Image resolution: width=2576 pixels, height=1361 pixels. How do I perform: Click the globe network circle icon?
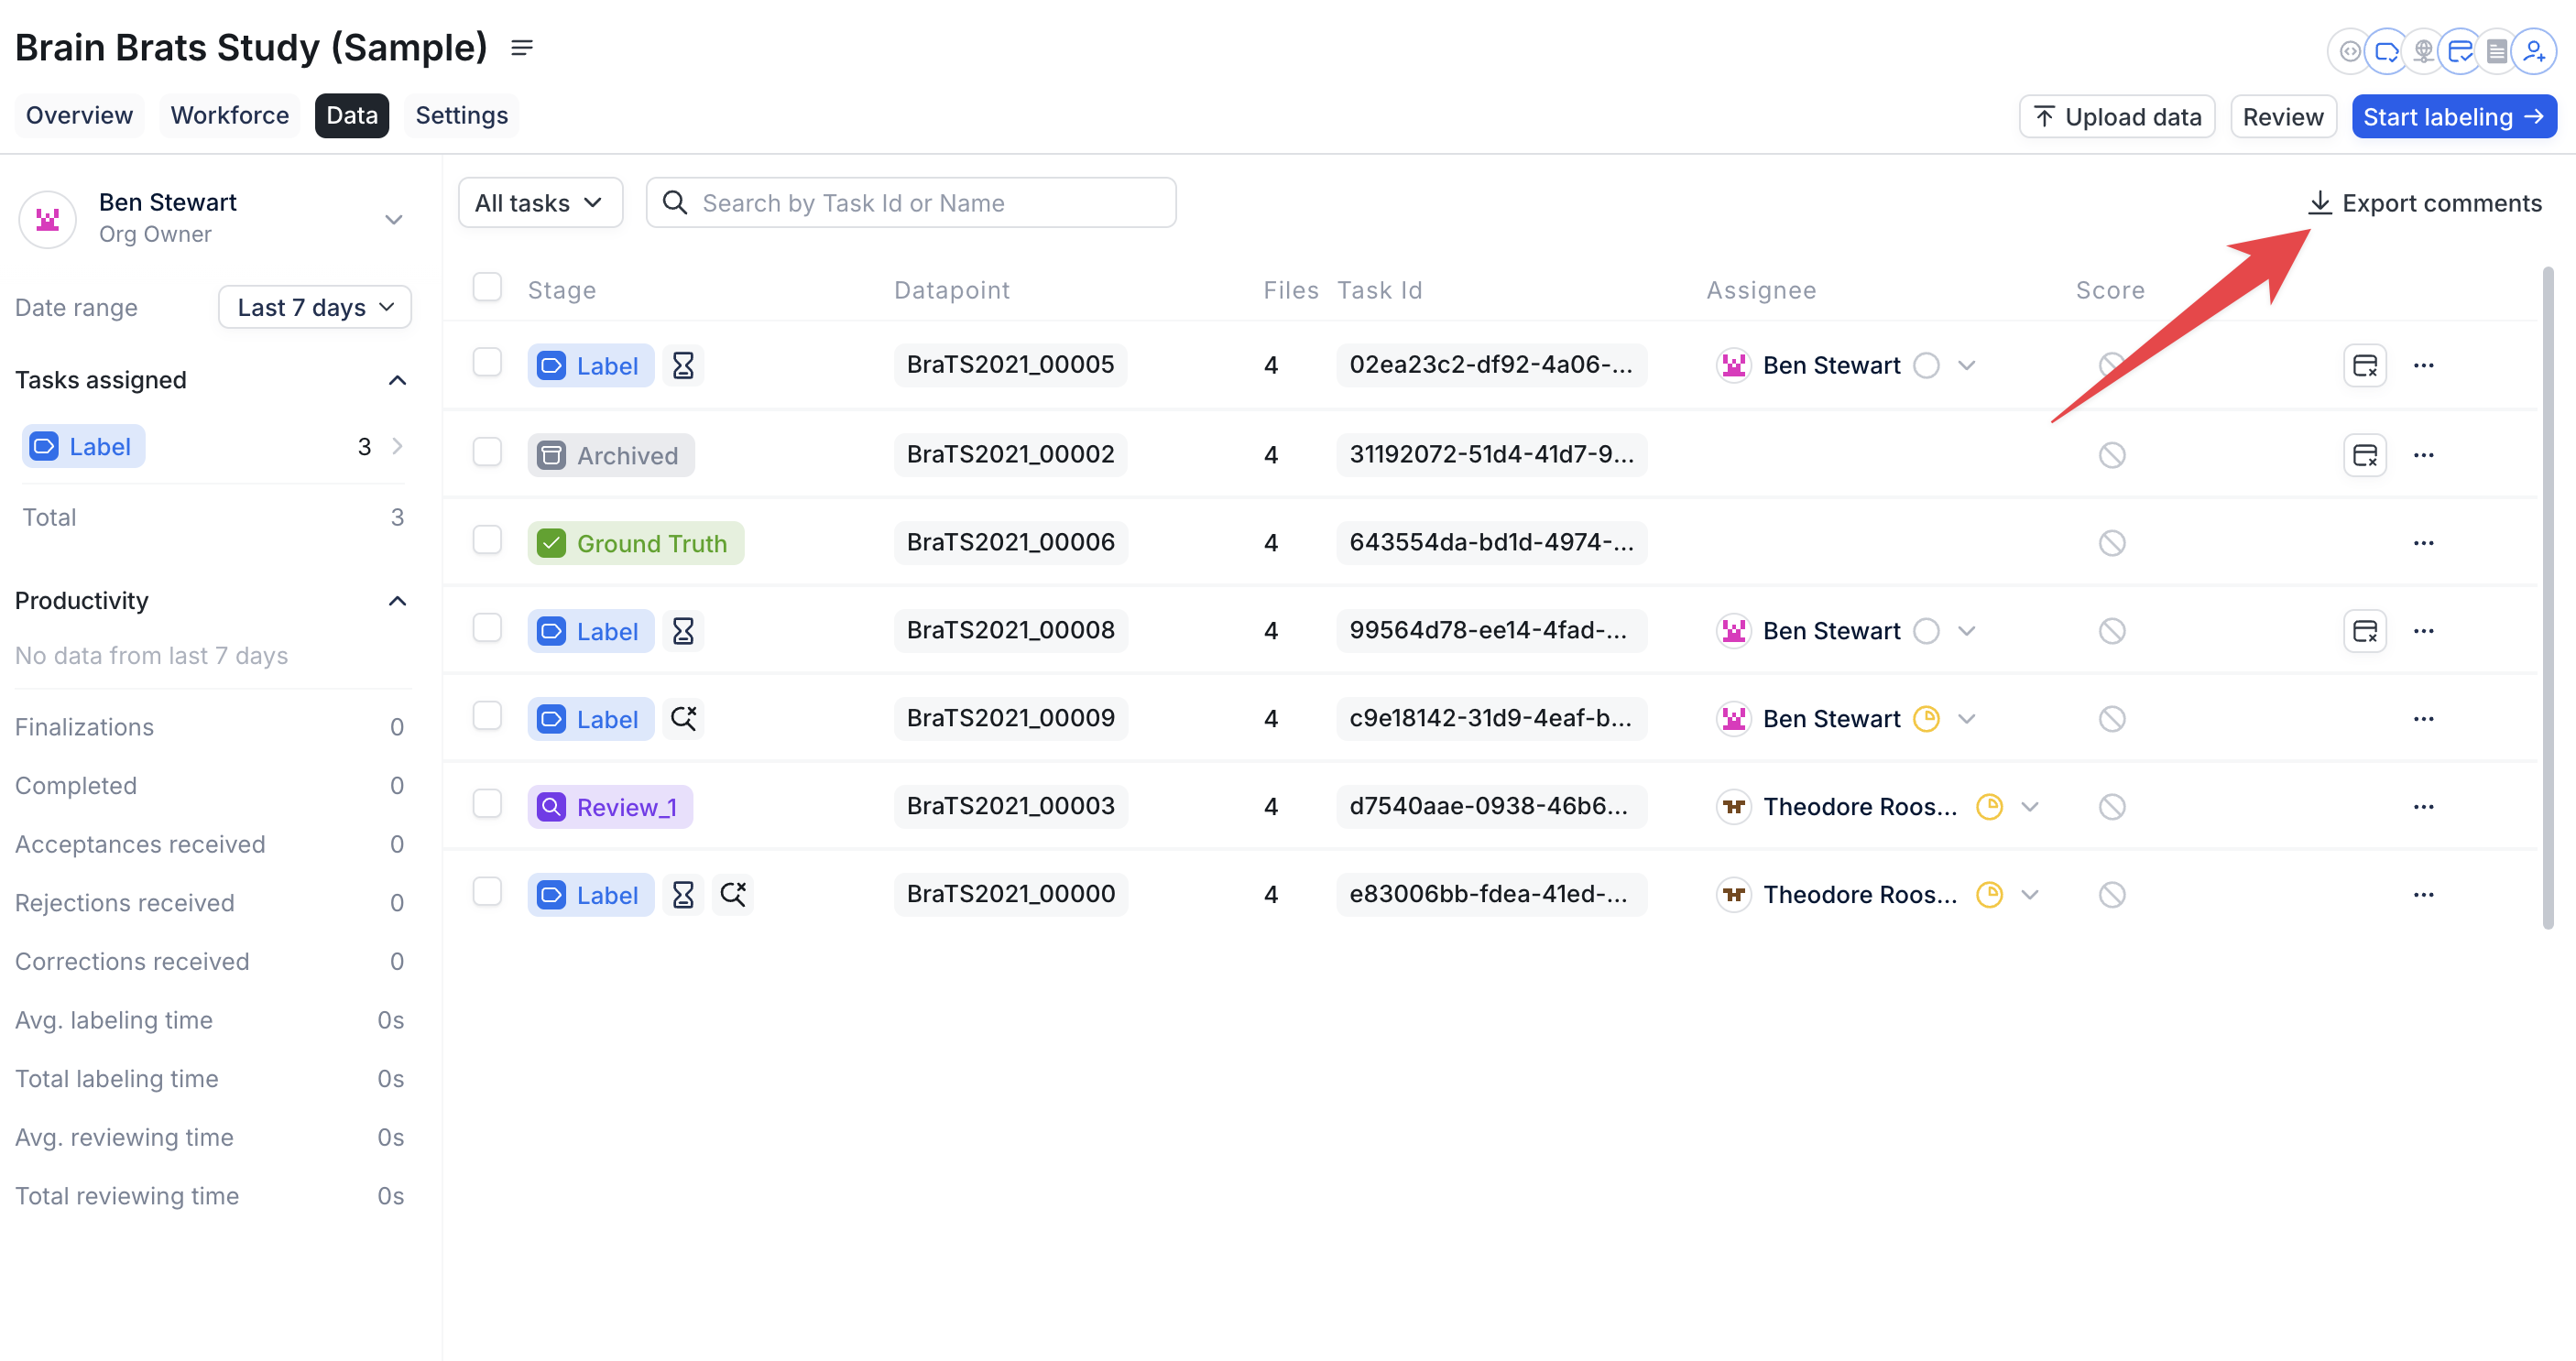tap(2423, 51)
